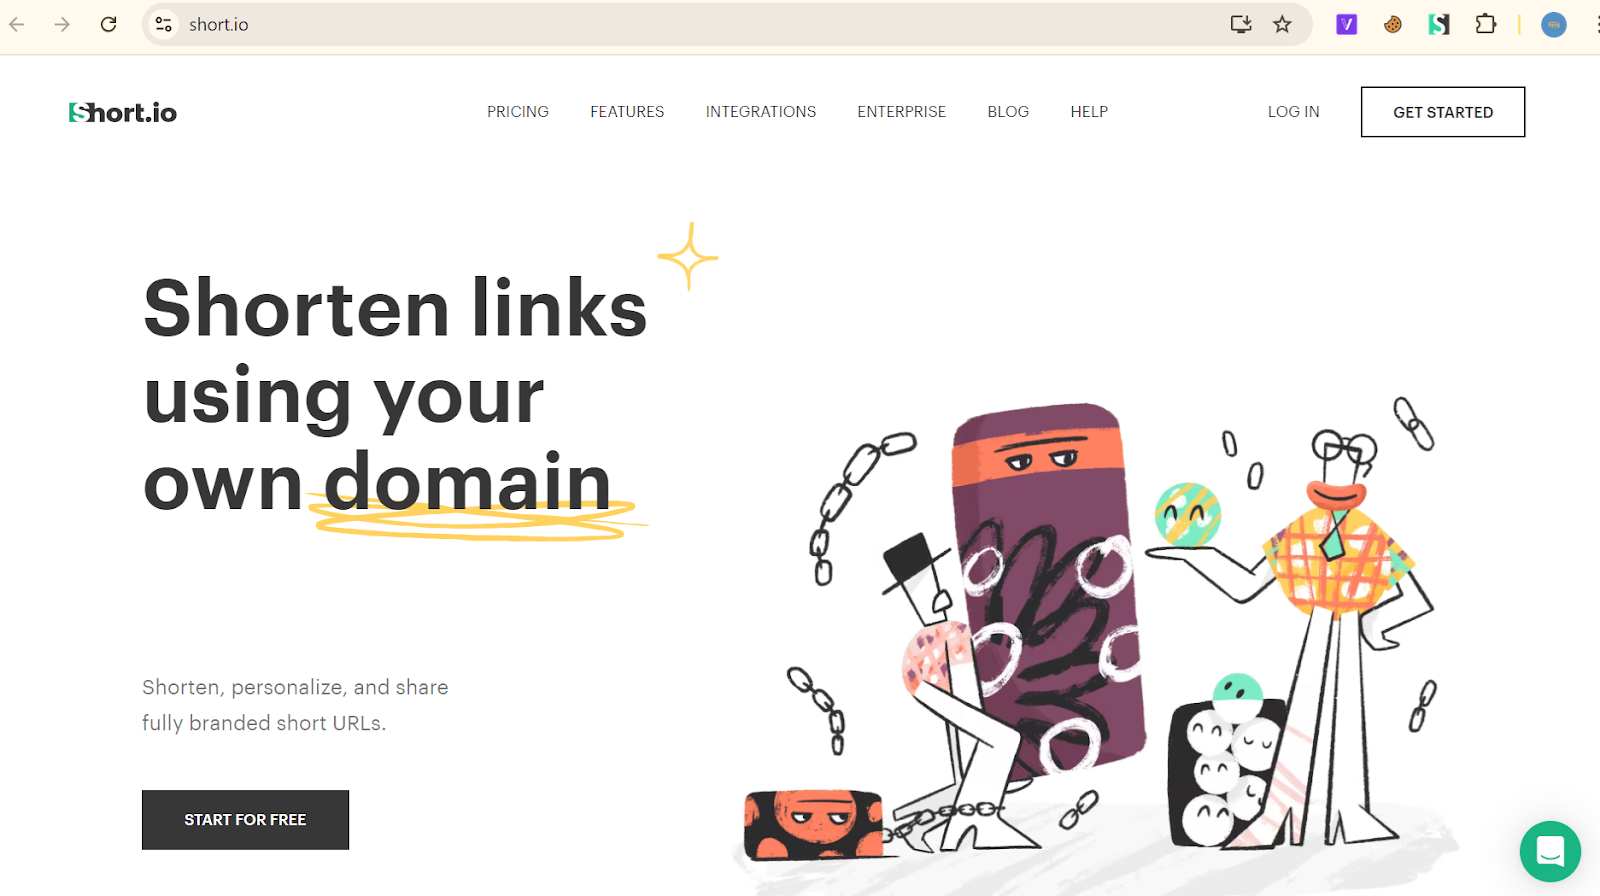Click the Start For Free button
This screenshot has height=896, width=1600.
[x=245, y=820]
